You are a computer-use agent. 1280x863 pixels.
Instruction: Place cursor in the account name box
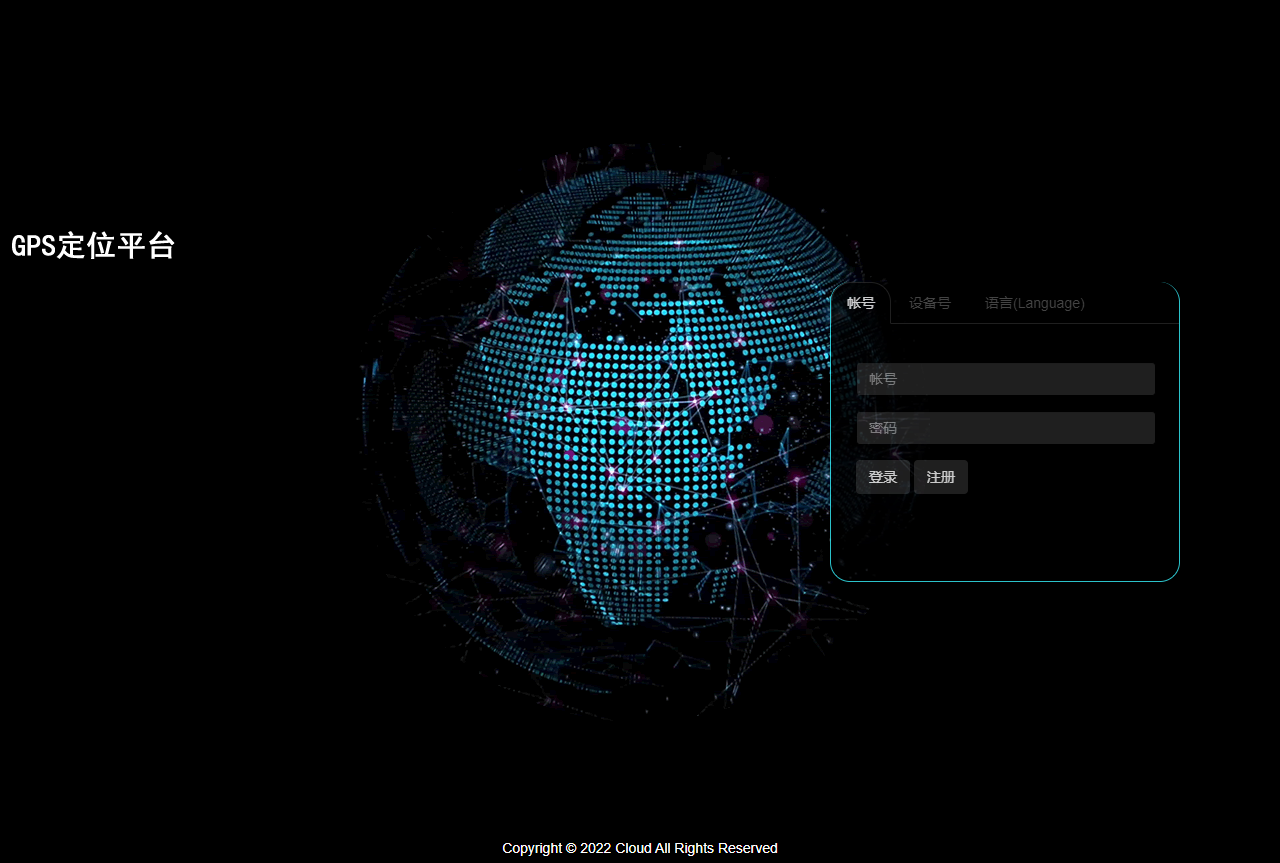coord(1005,379)
